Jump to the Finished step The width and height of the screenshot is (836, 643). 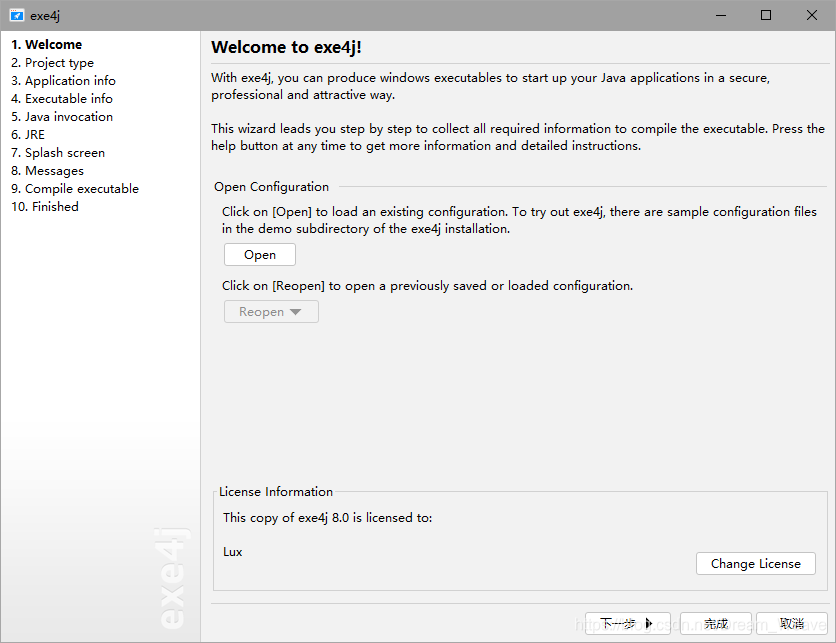[x=45, y=207]
